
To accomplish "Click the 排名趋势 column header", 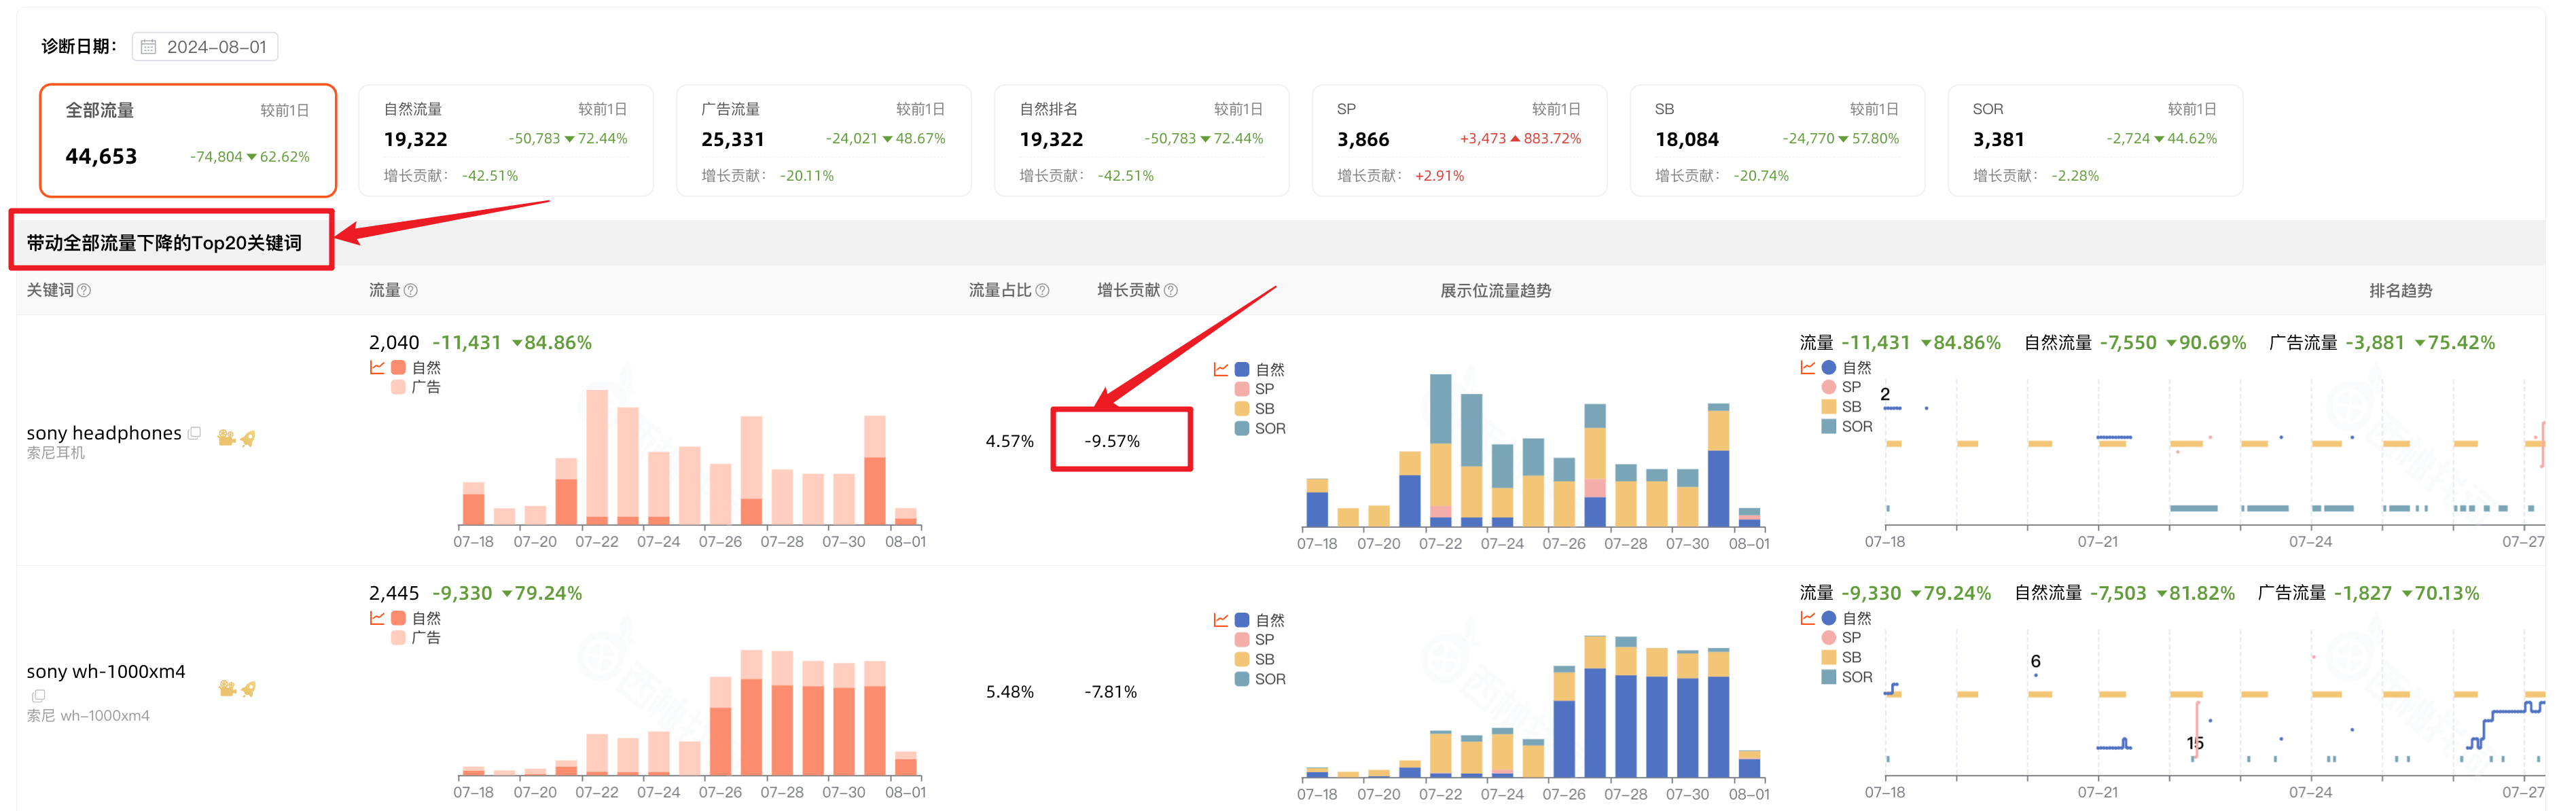I will pos(2400,291).
